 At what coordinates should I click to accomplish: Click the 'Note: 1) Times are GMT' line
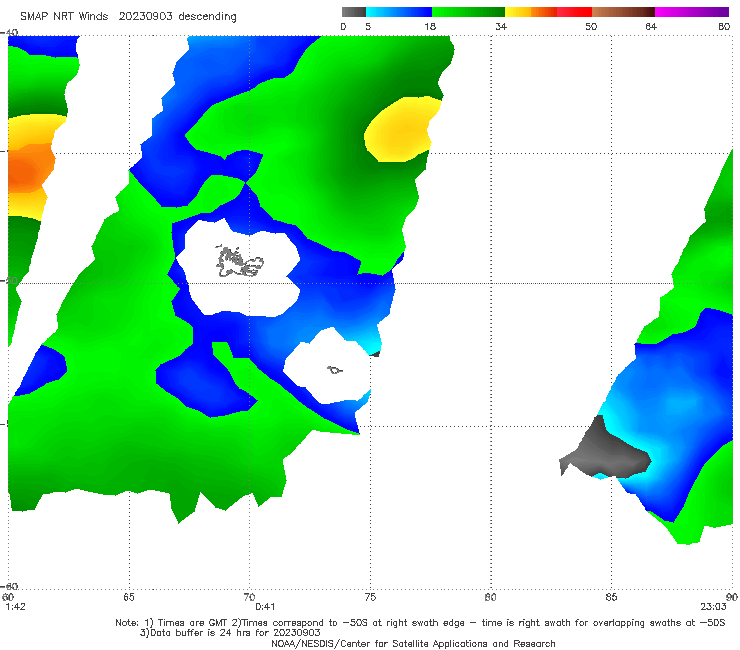(x=420, y=623)
